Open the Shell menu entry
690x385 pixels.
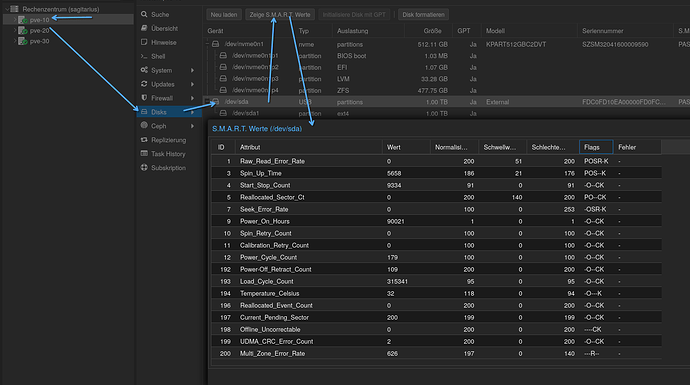point(168,56)
